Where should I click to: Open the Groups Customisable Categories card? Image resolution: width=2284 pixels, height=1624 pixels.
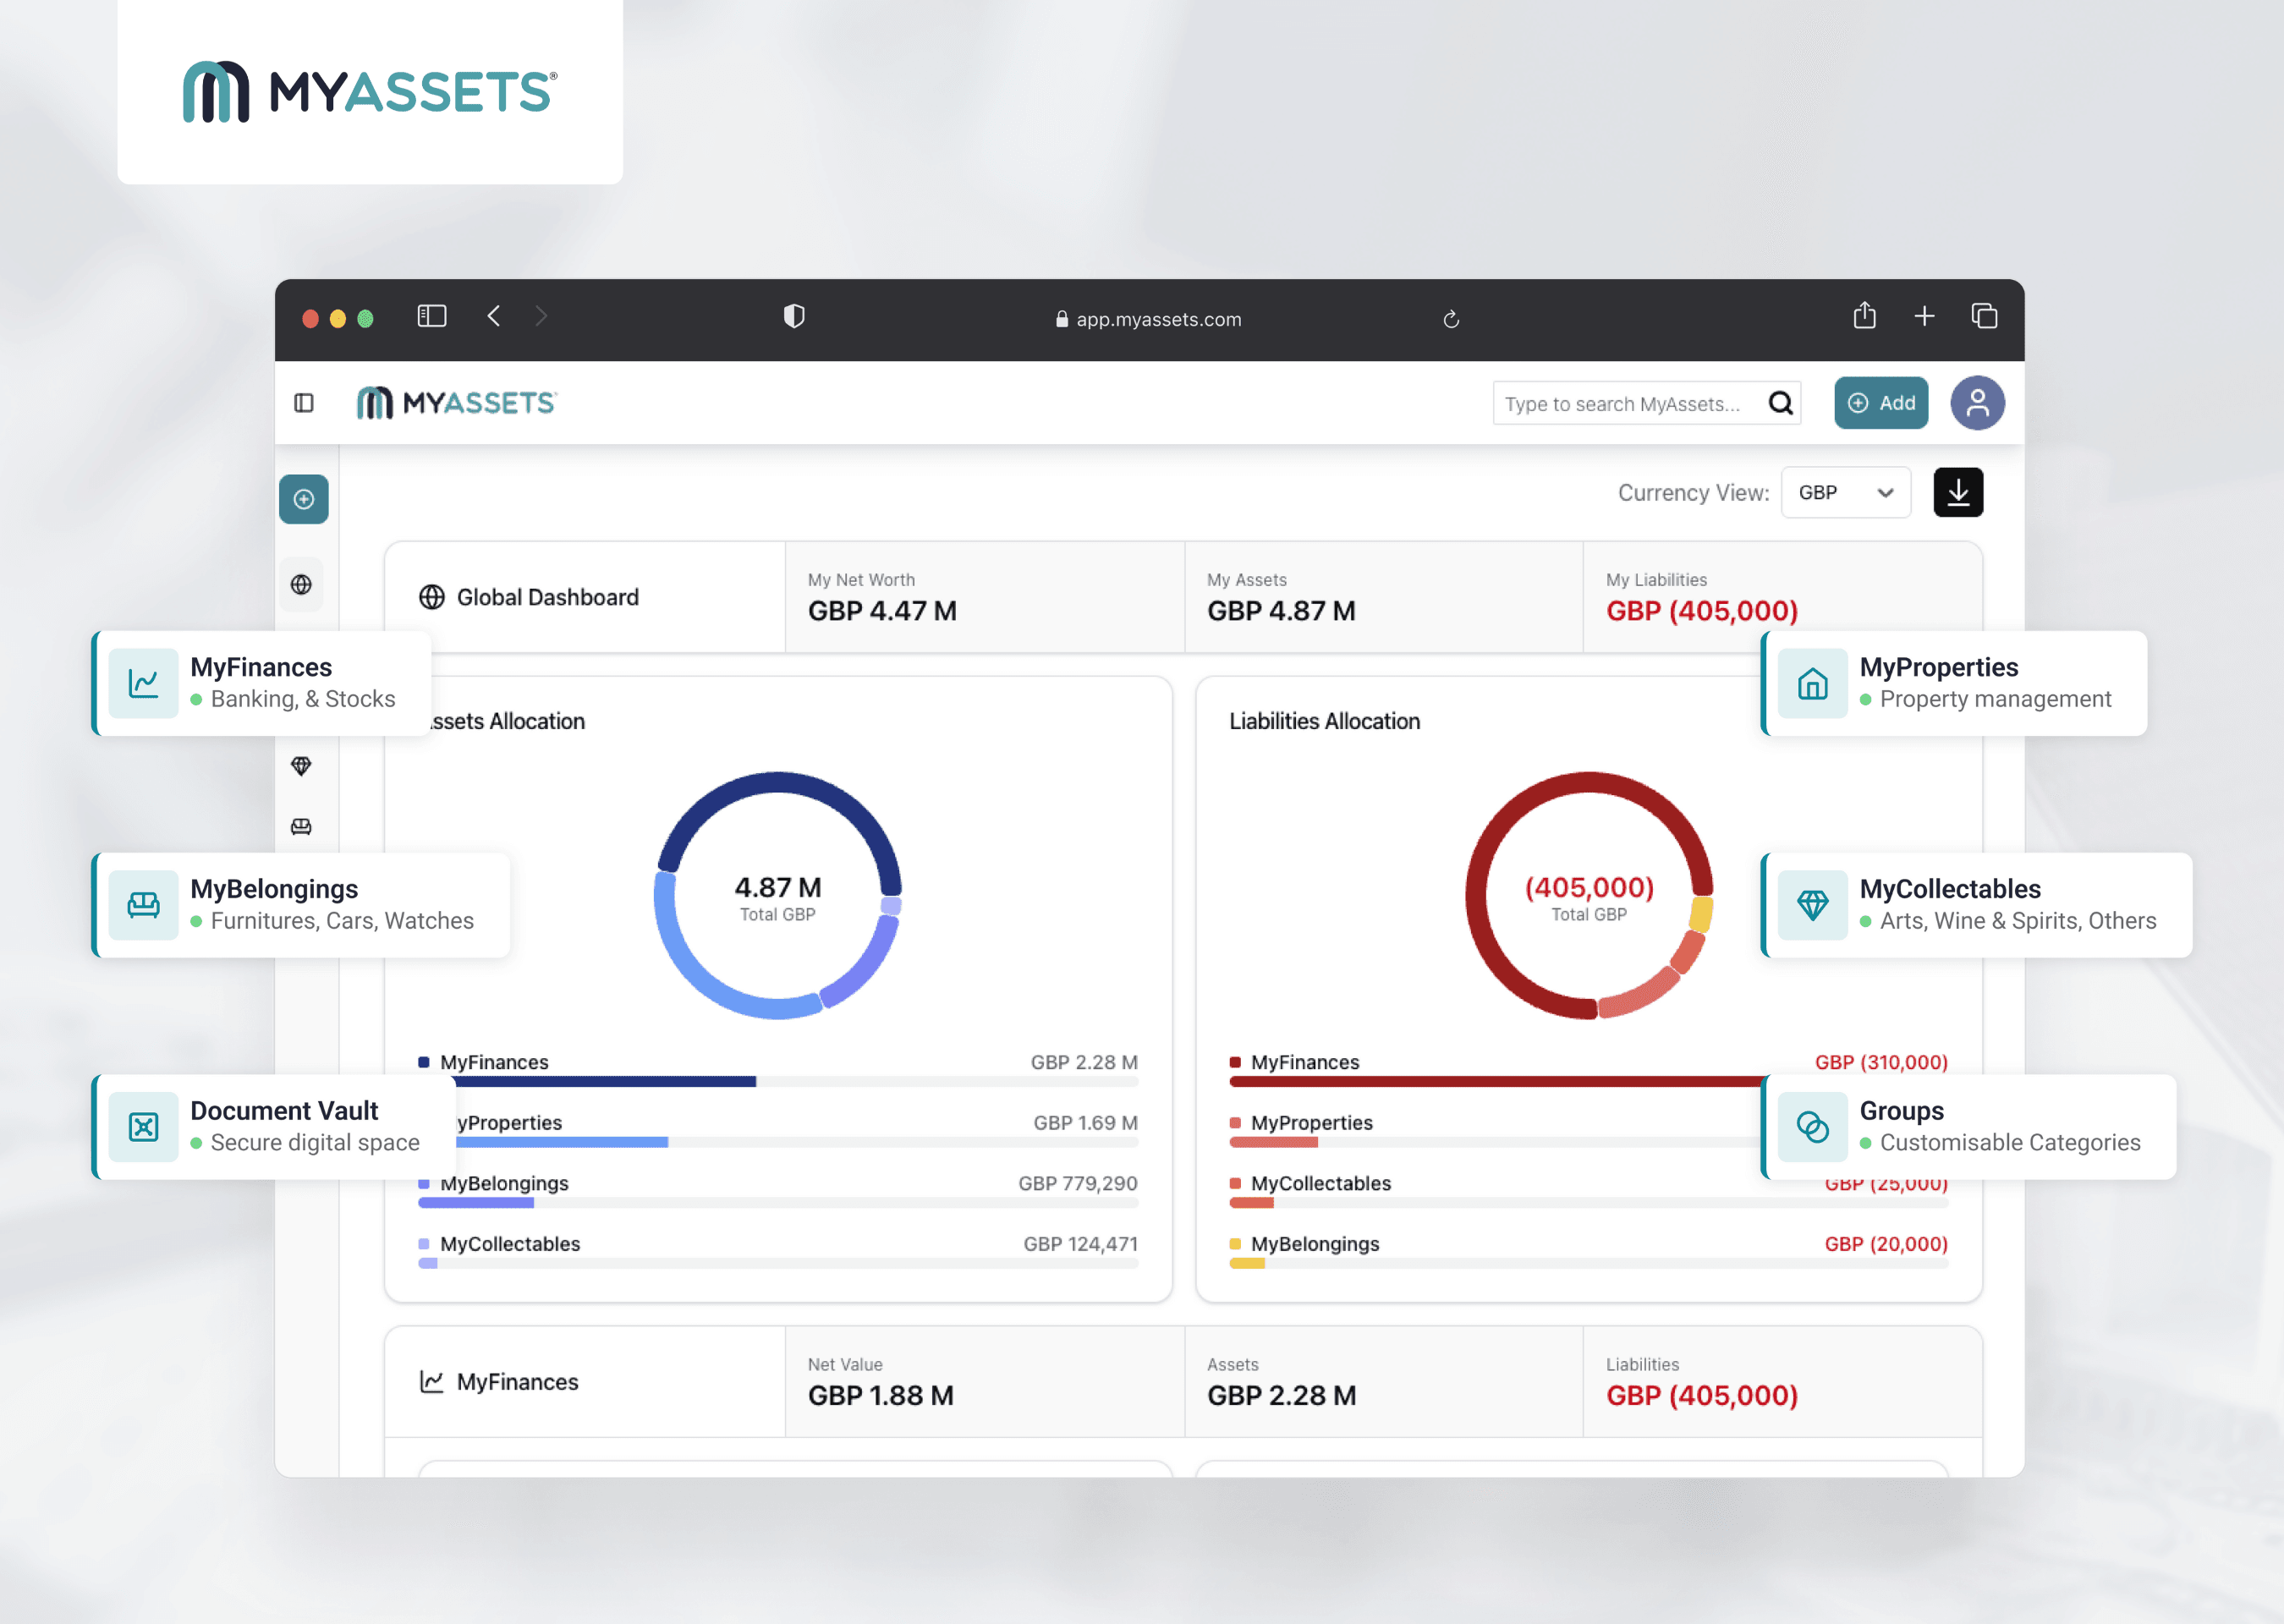(x=1968, y=1127)
